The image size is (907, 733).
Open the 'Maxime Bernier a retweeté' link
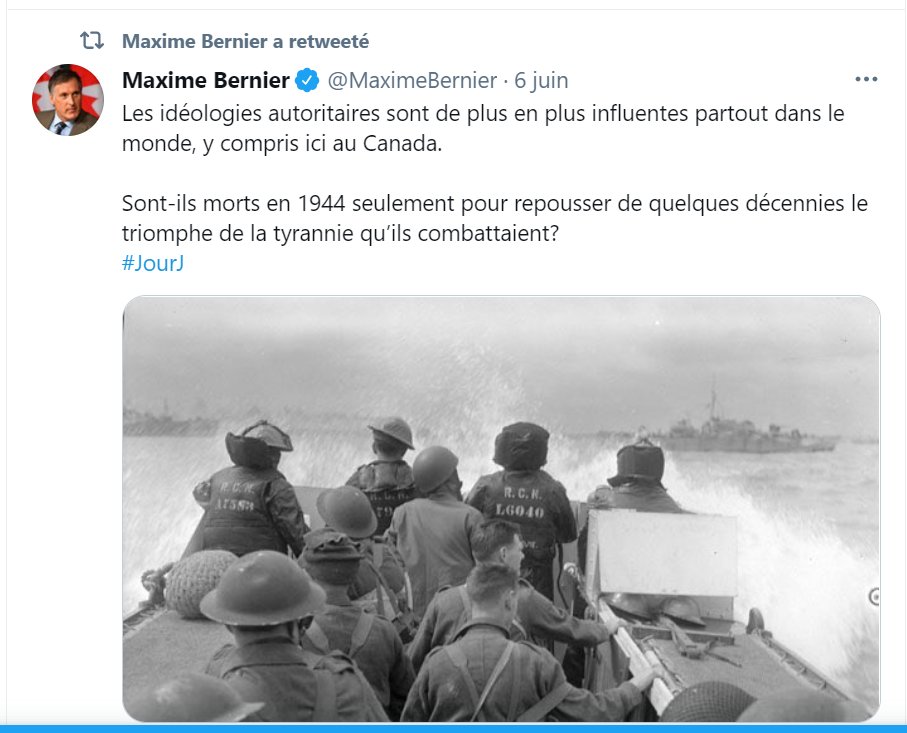click(x=245, y=41)
